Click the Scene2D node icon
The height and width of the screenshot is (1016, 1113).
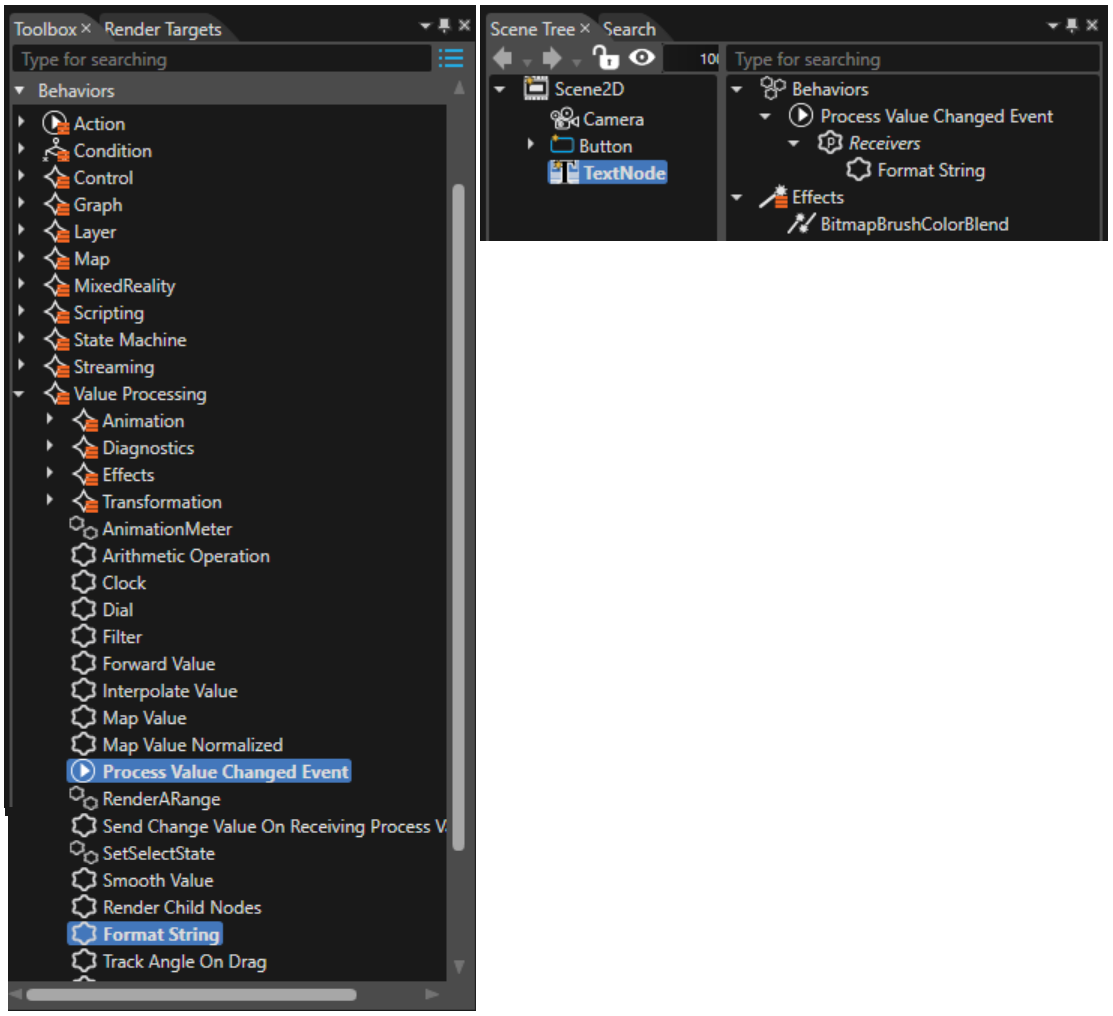tap(536, 89)
